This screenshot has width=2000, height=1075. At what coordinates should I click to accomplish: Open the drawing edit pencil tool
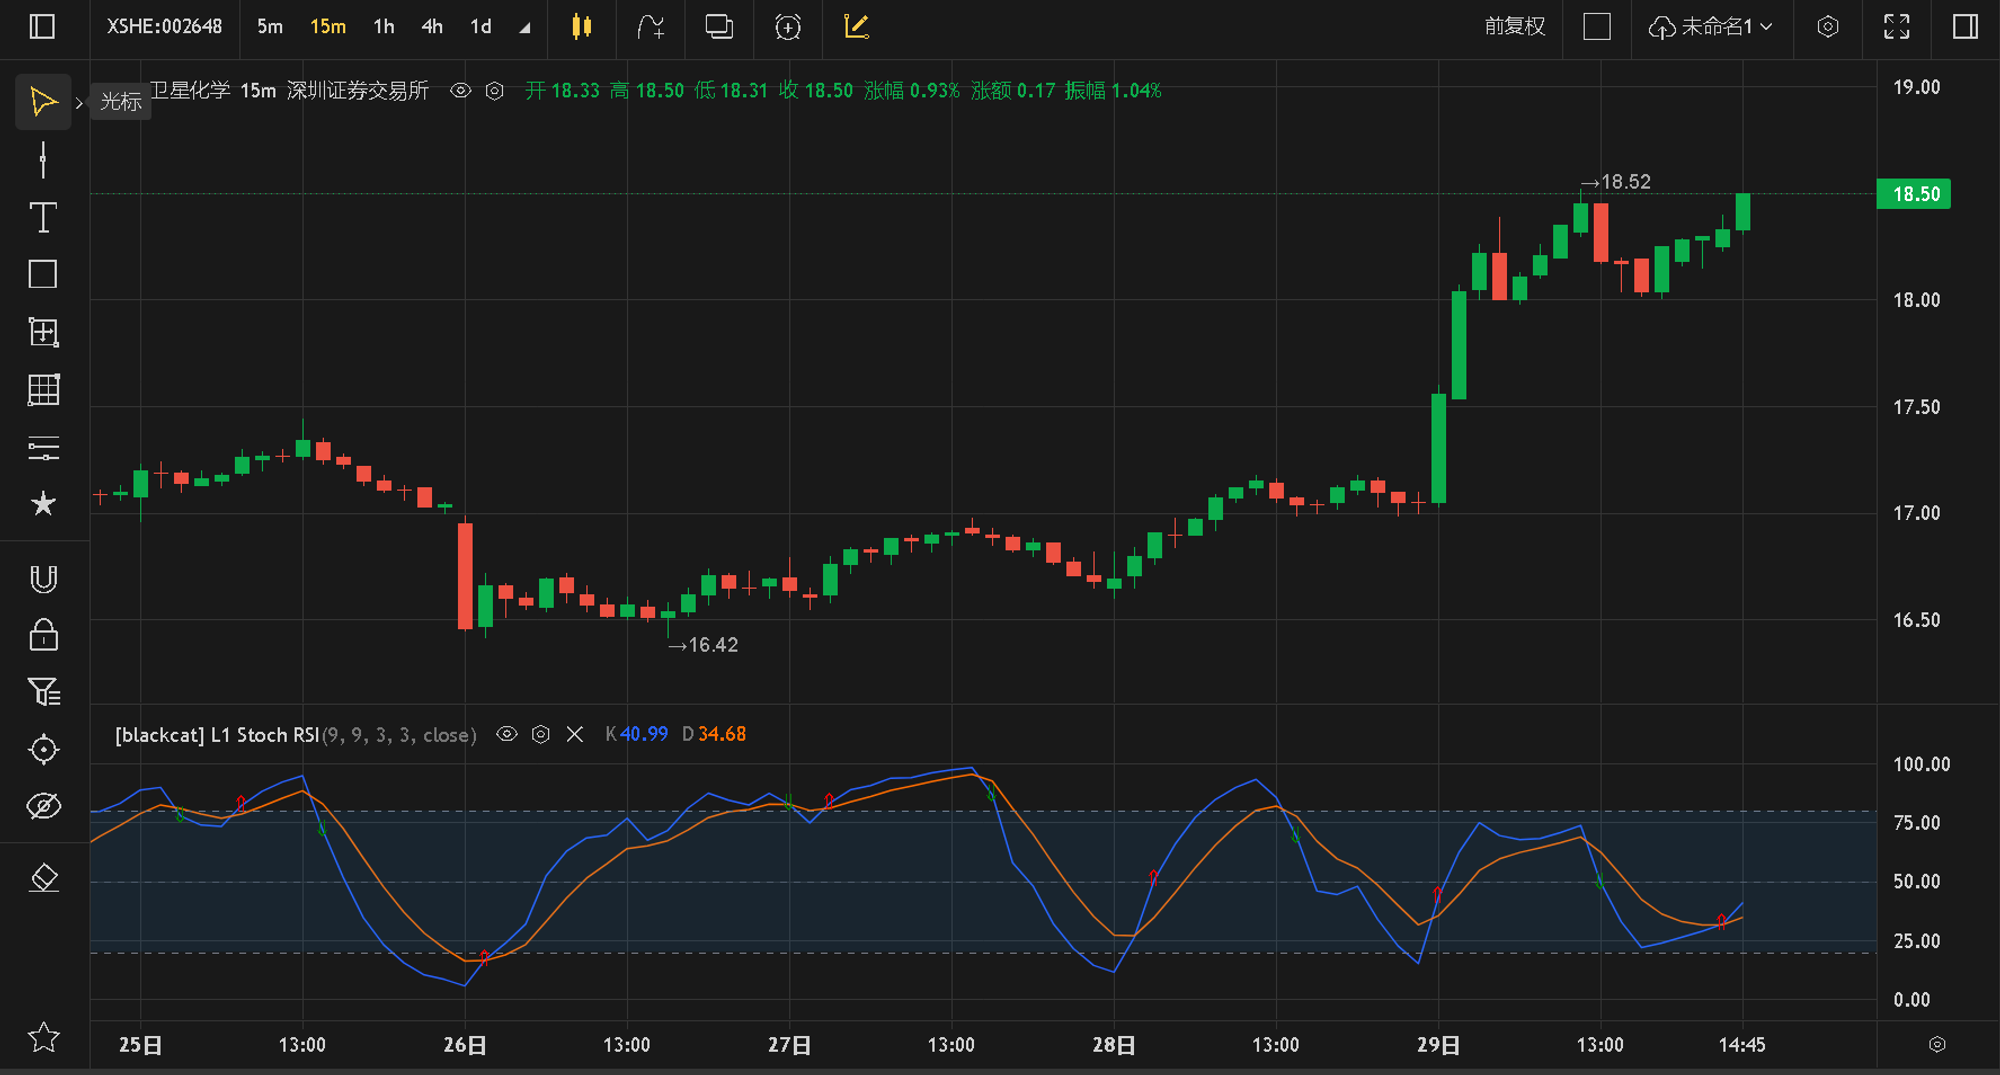click(856, 27)
